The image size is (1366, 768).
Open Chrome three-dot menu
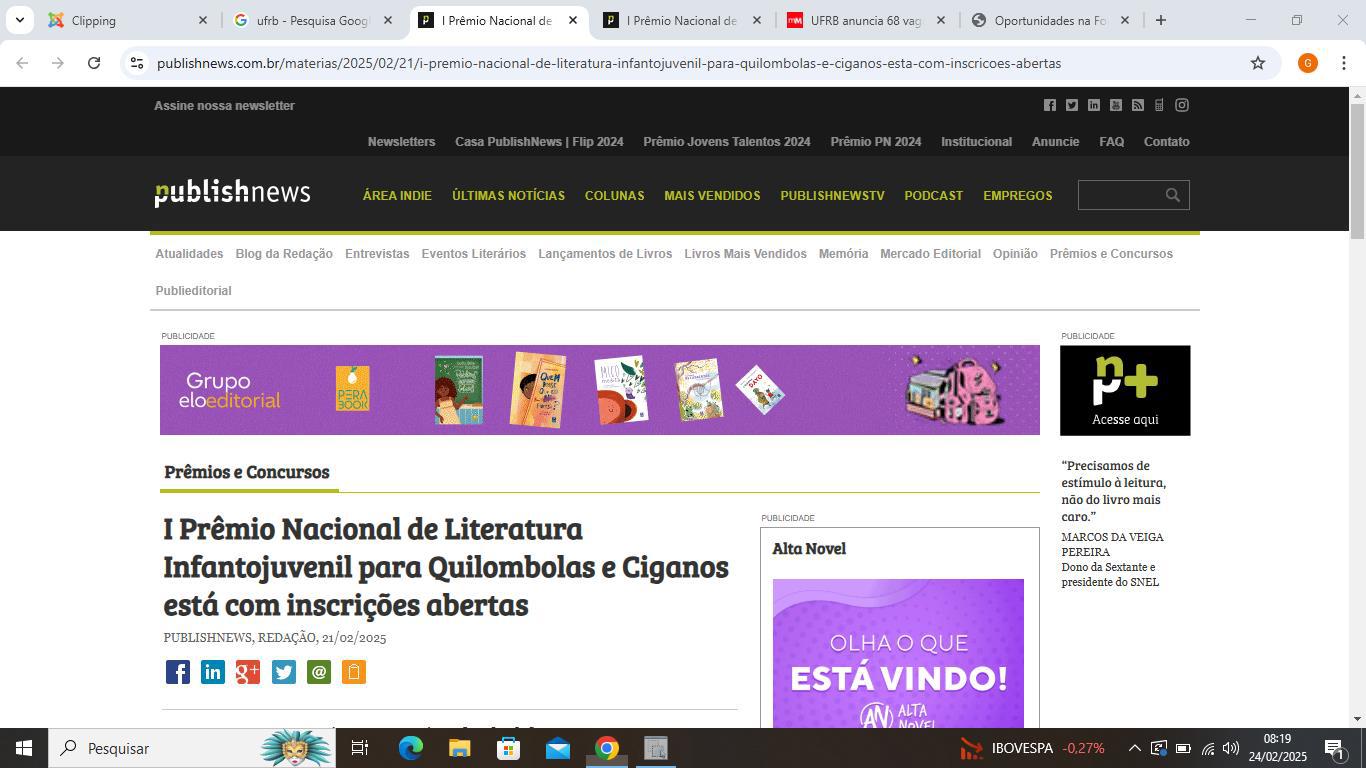pos(1343,63)
